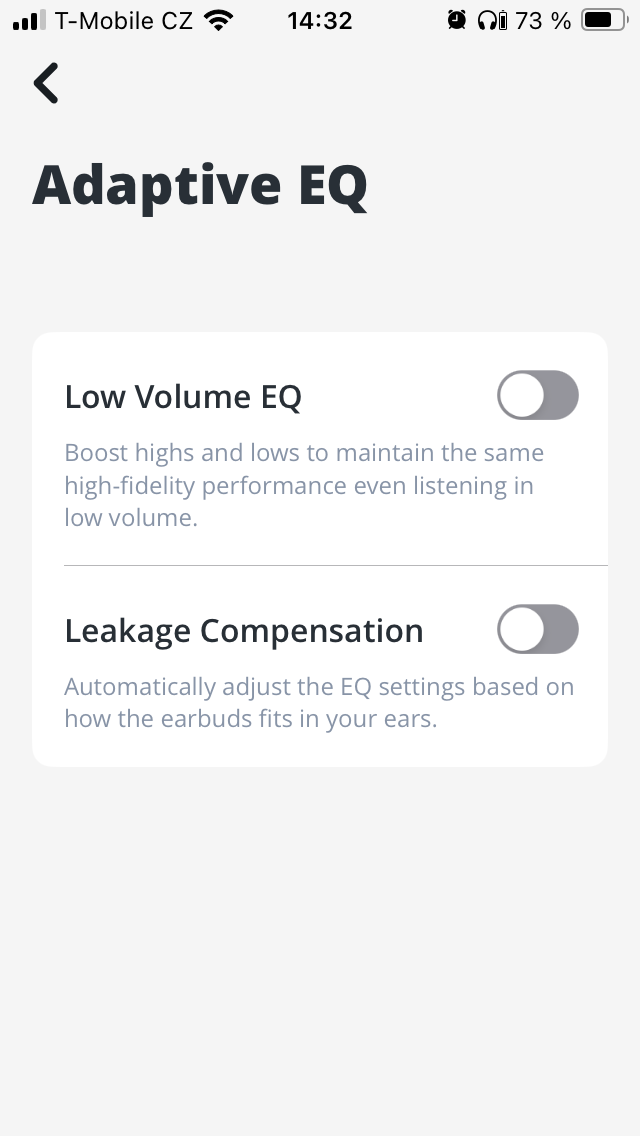
Task: Tap the 73 % battery percentage text
Action: [543, 20]
